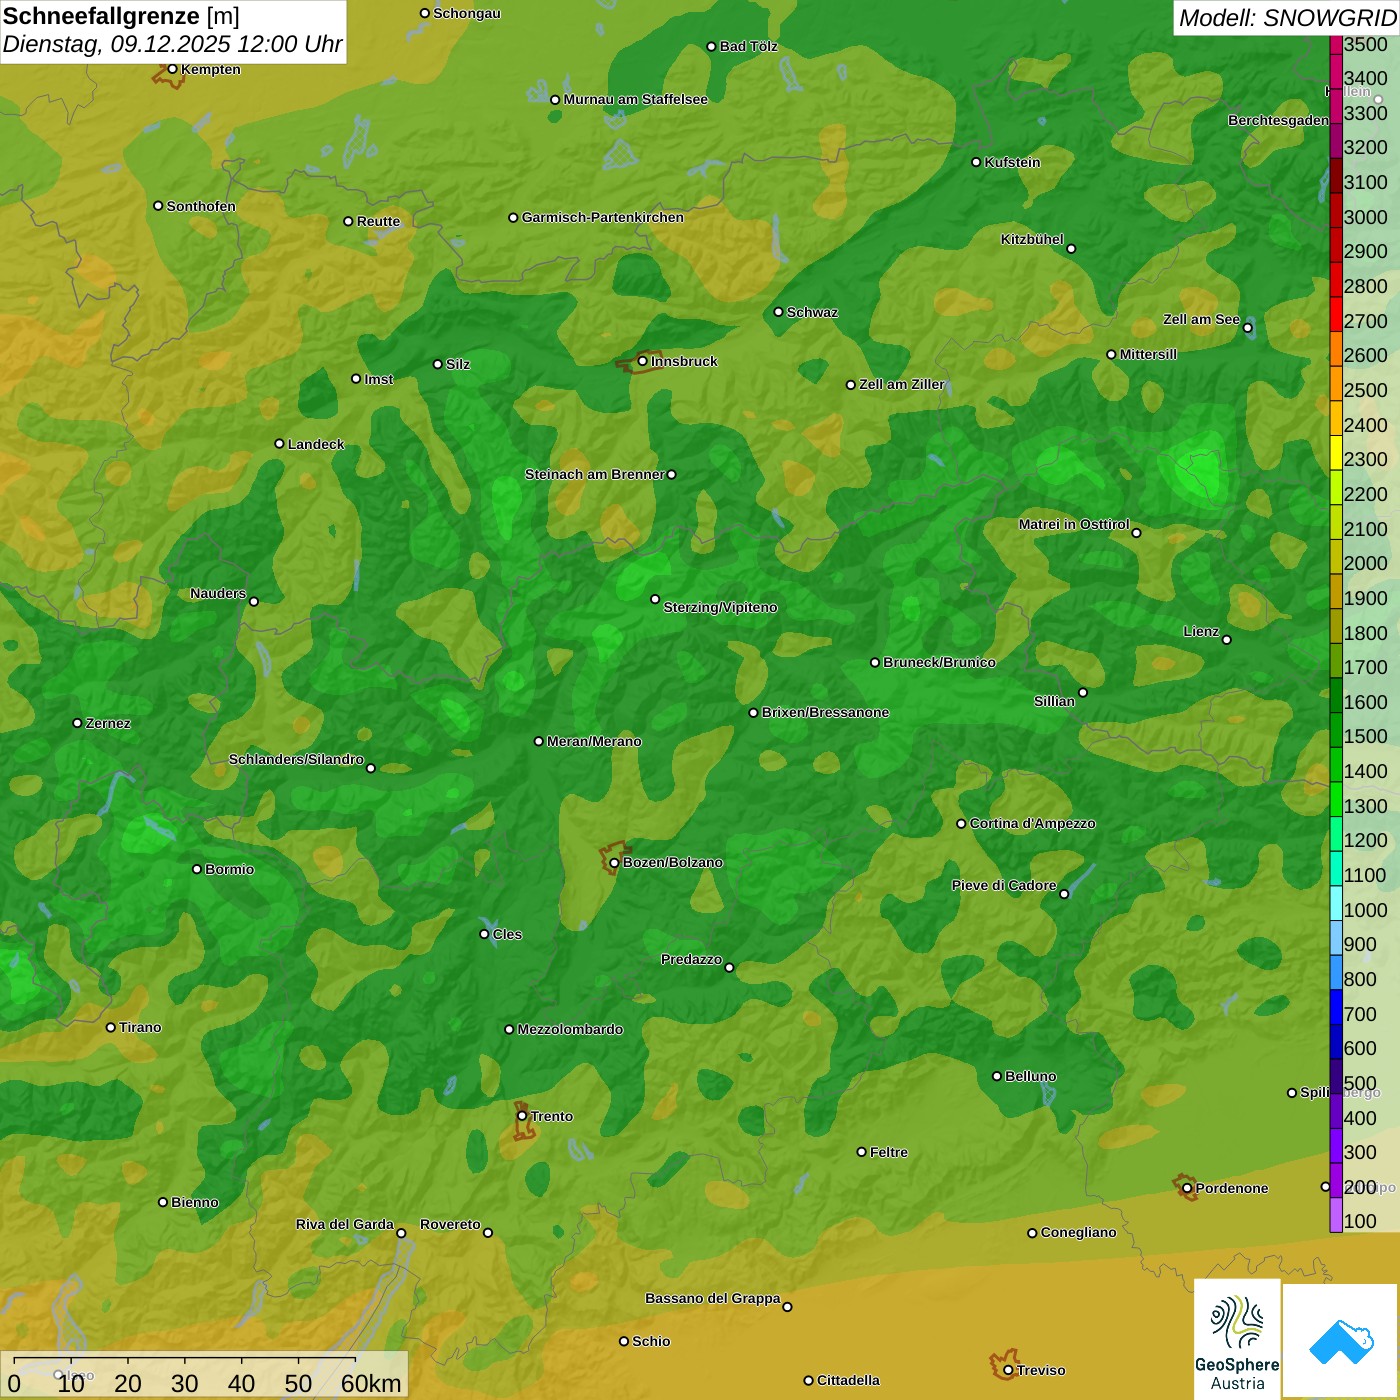Viewport: 1400px width, 1400px height.
Task: Click the Trento city marker
Action: (522, 1116)
